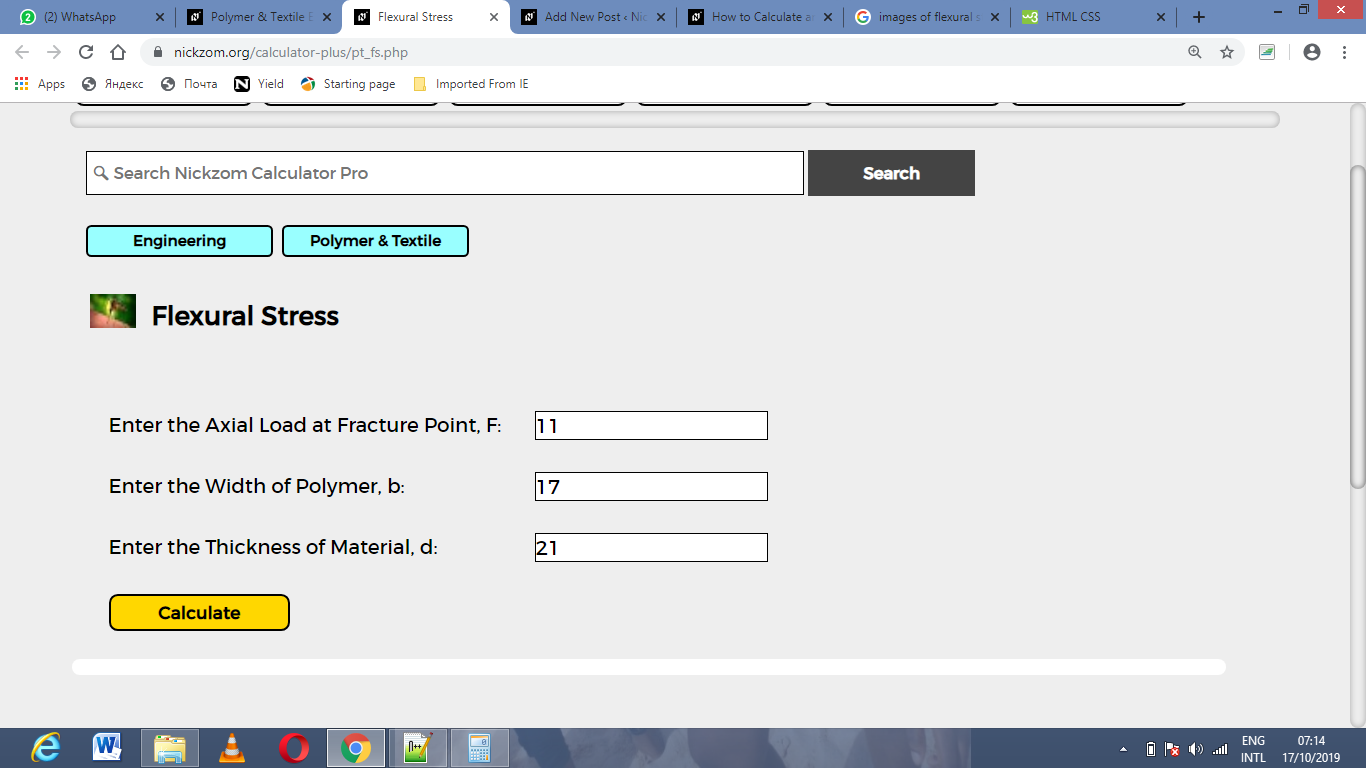1366x768 pixels.
Task: Click the yellow Calculate button
Action: click(x=199, y=613)
